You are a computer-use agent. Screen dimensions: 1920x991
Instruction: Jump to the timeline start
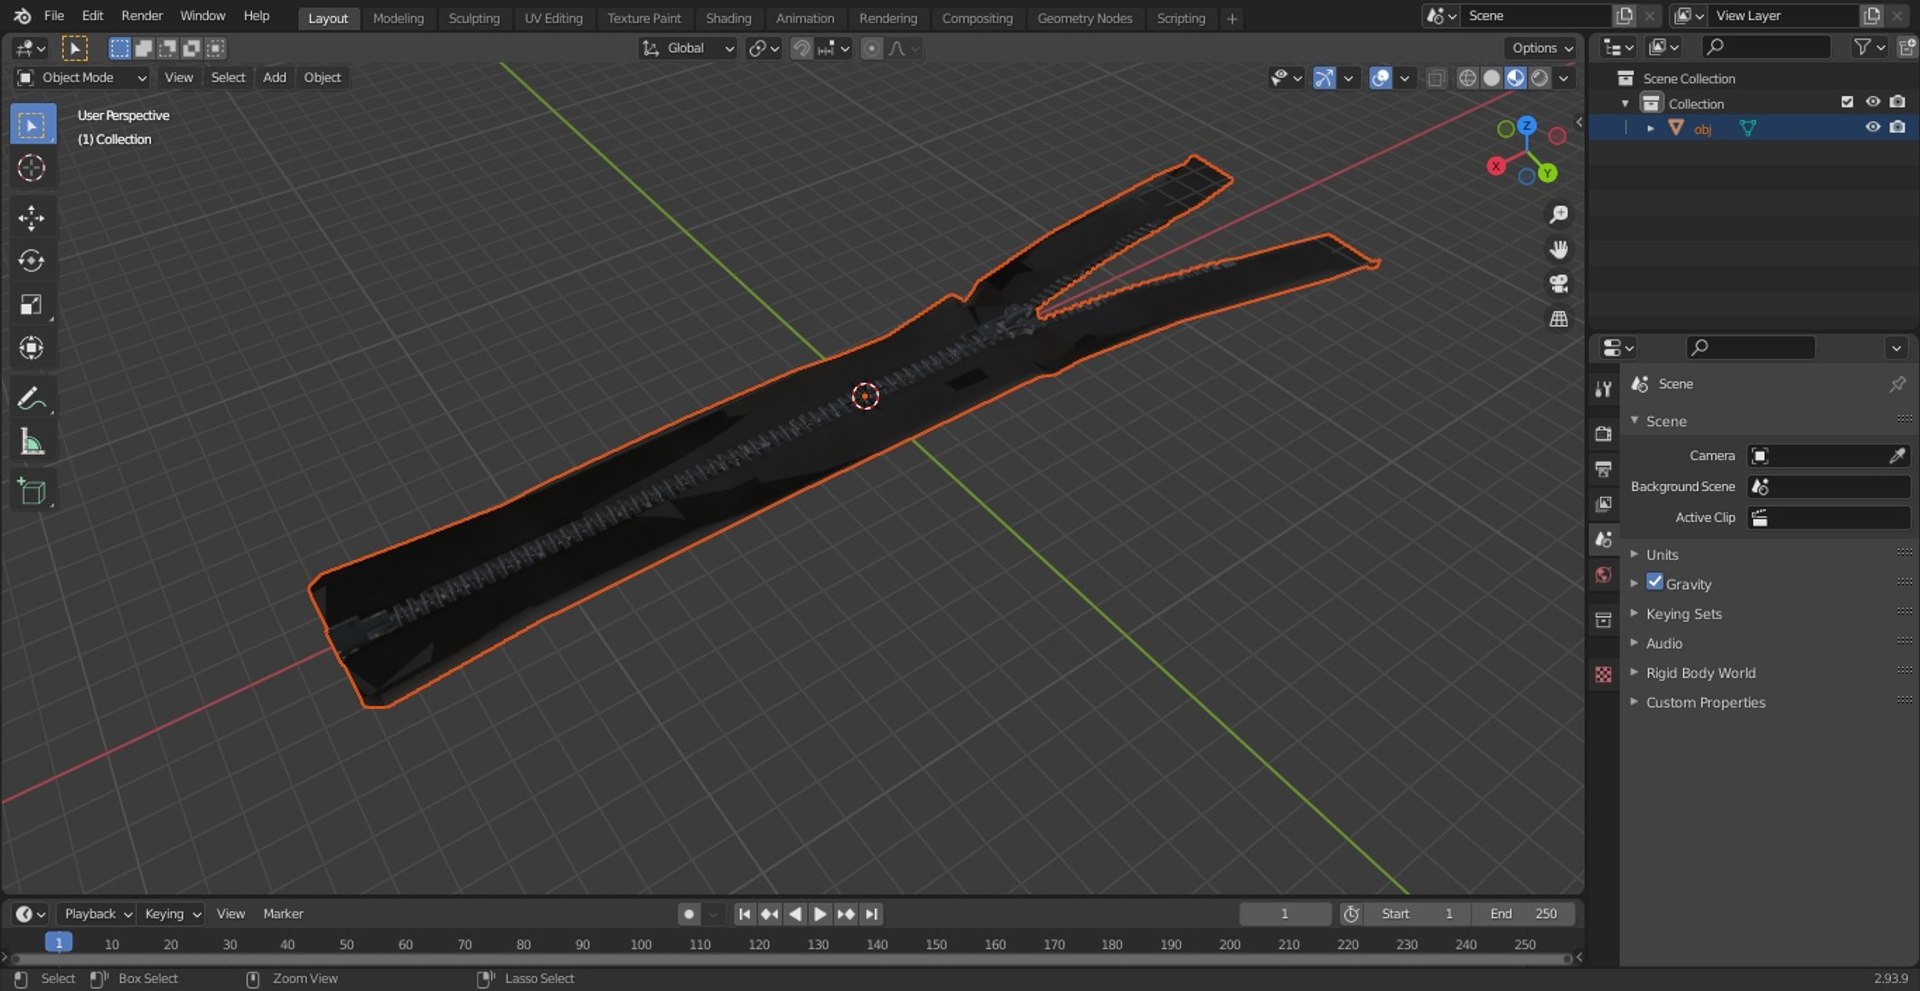pos(744,914)
